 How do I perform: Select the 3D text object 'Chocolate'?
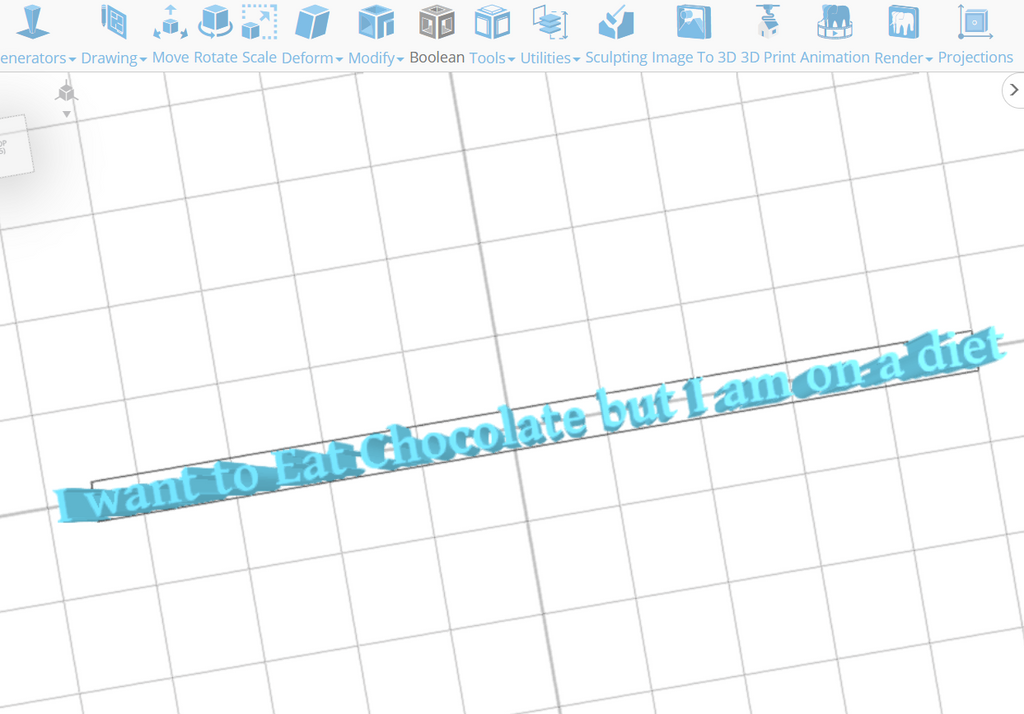[473, 436]
